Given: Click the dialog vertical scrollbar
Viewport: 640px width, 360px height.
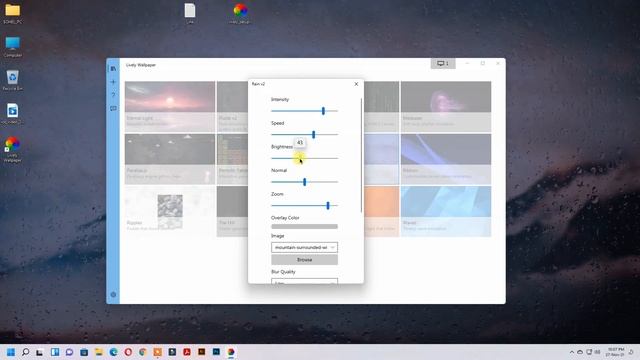Looking at the screenshot, I should (361, 155).
